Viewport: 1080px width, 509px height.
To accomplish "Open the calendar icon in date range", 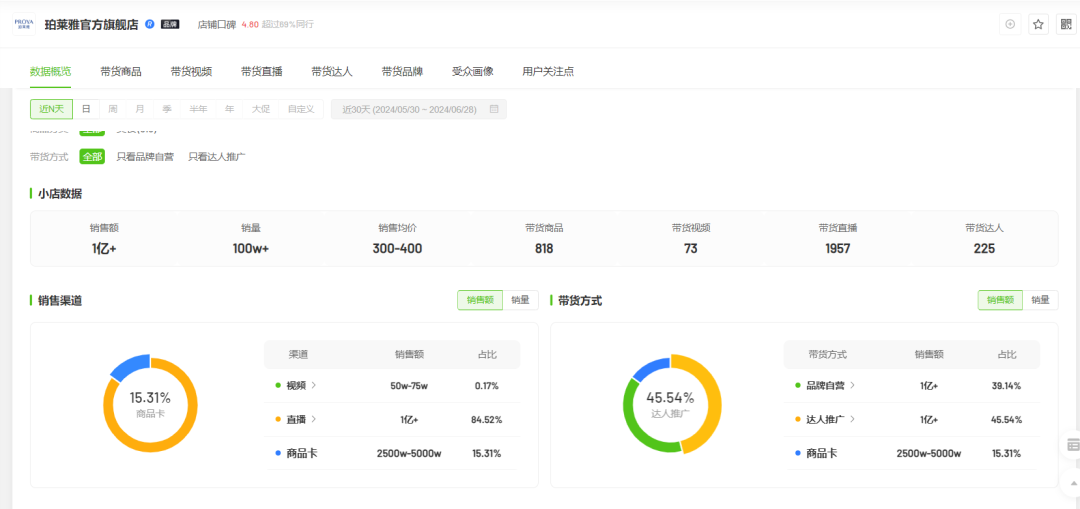I will 494,109.
